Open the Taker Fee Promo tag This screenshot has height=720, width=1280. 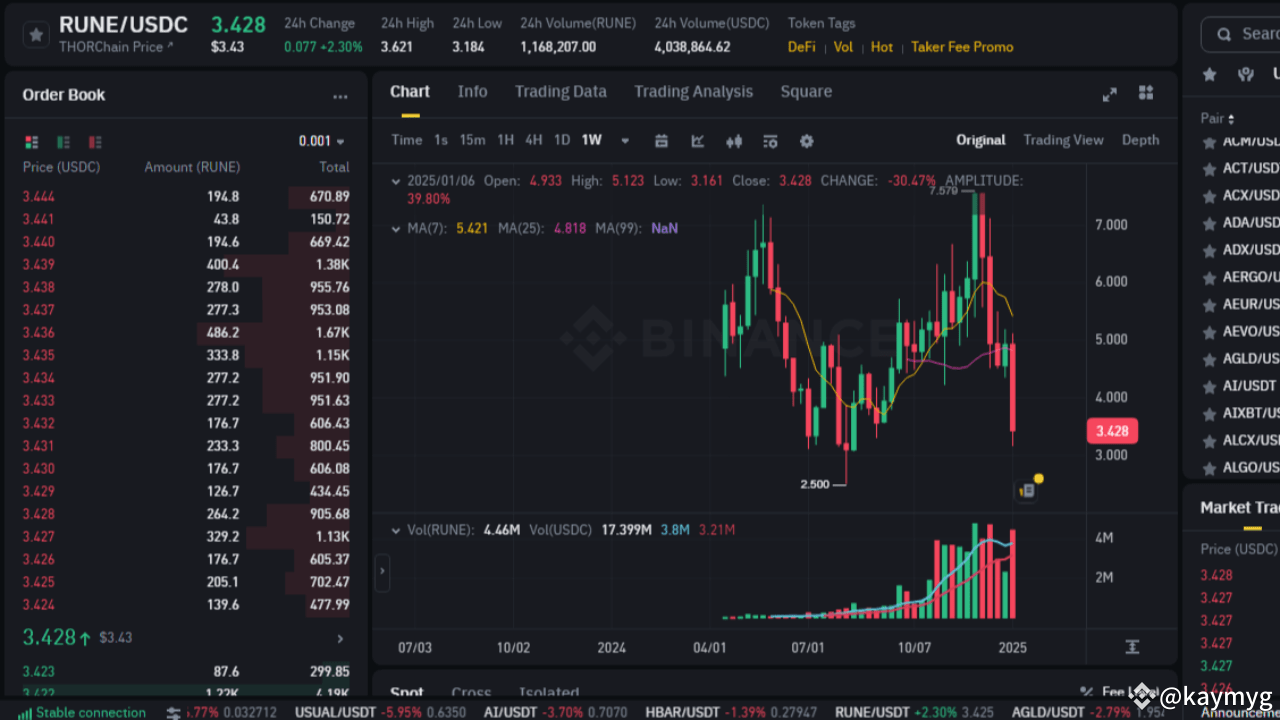(962, 47)
